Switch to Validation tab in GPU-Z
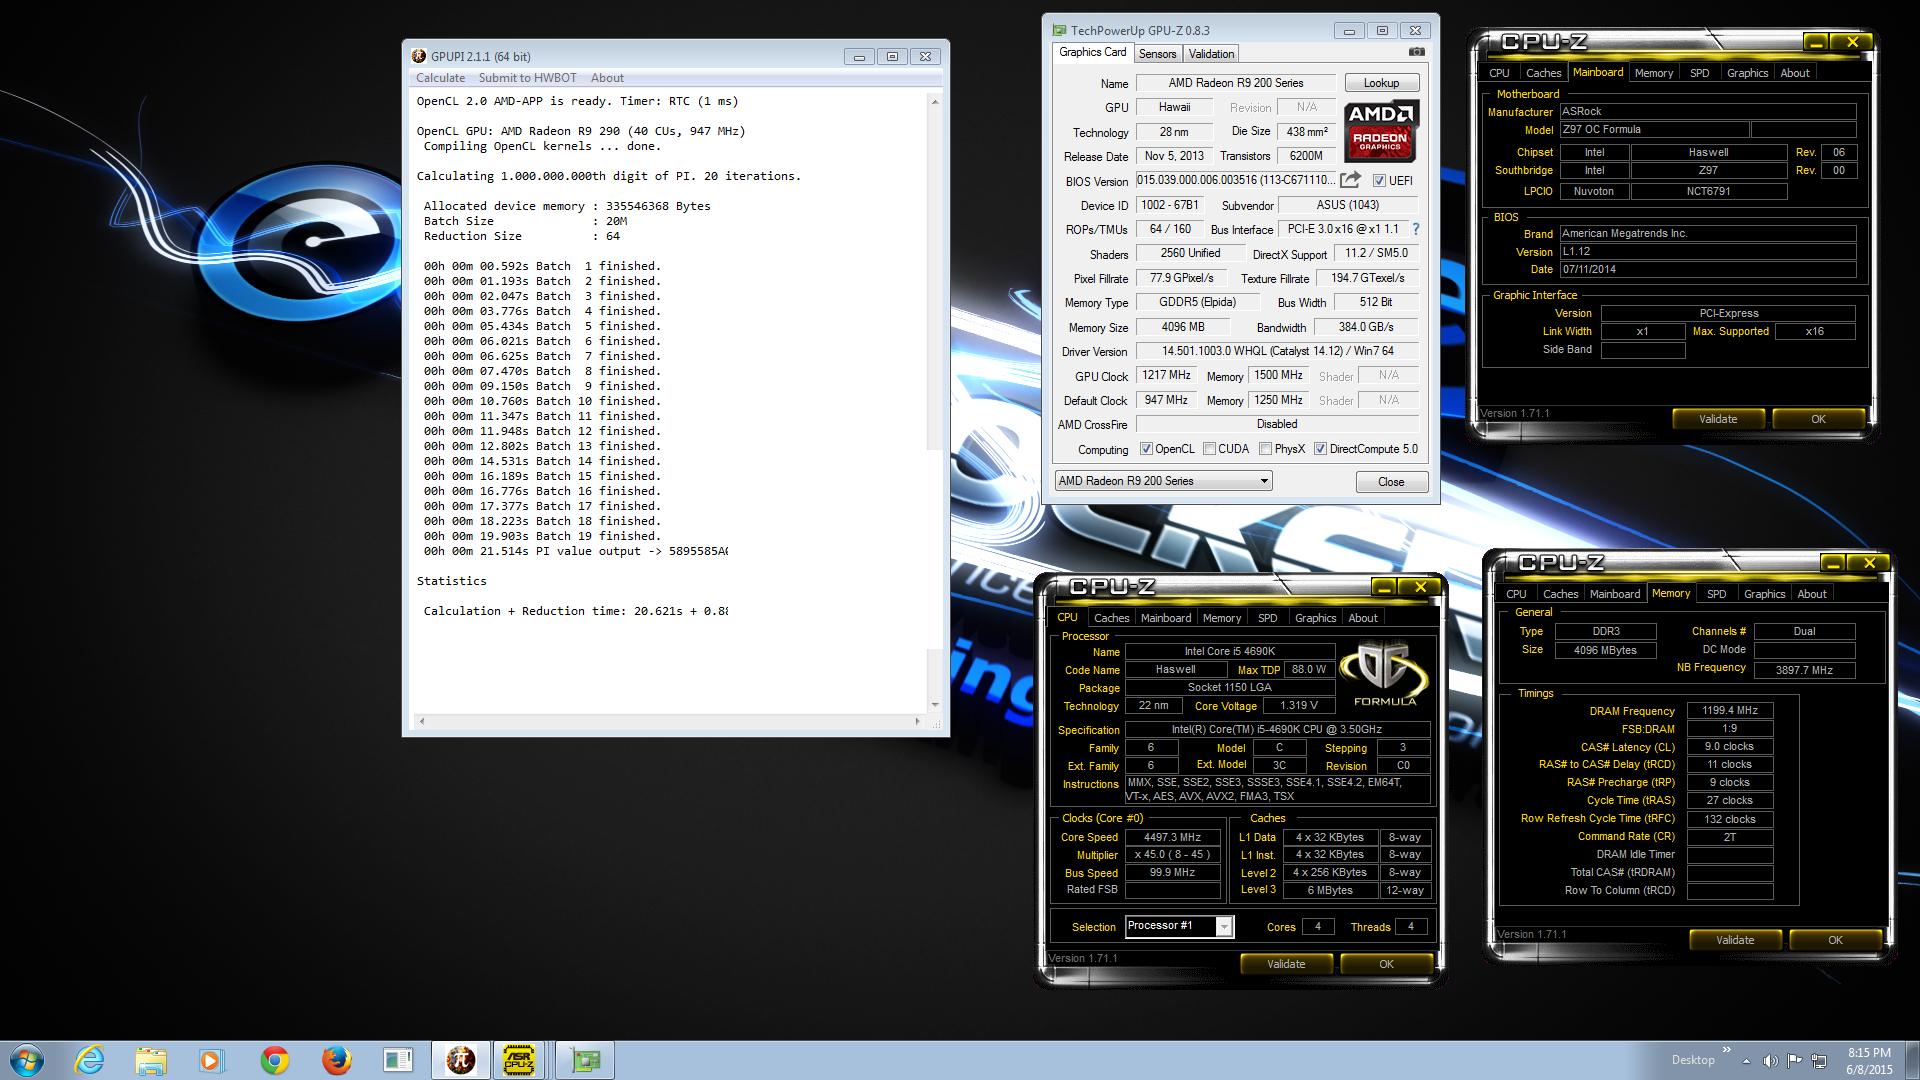 [x=1211, y=54]
